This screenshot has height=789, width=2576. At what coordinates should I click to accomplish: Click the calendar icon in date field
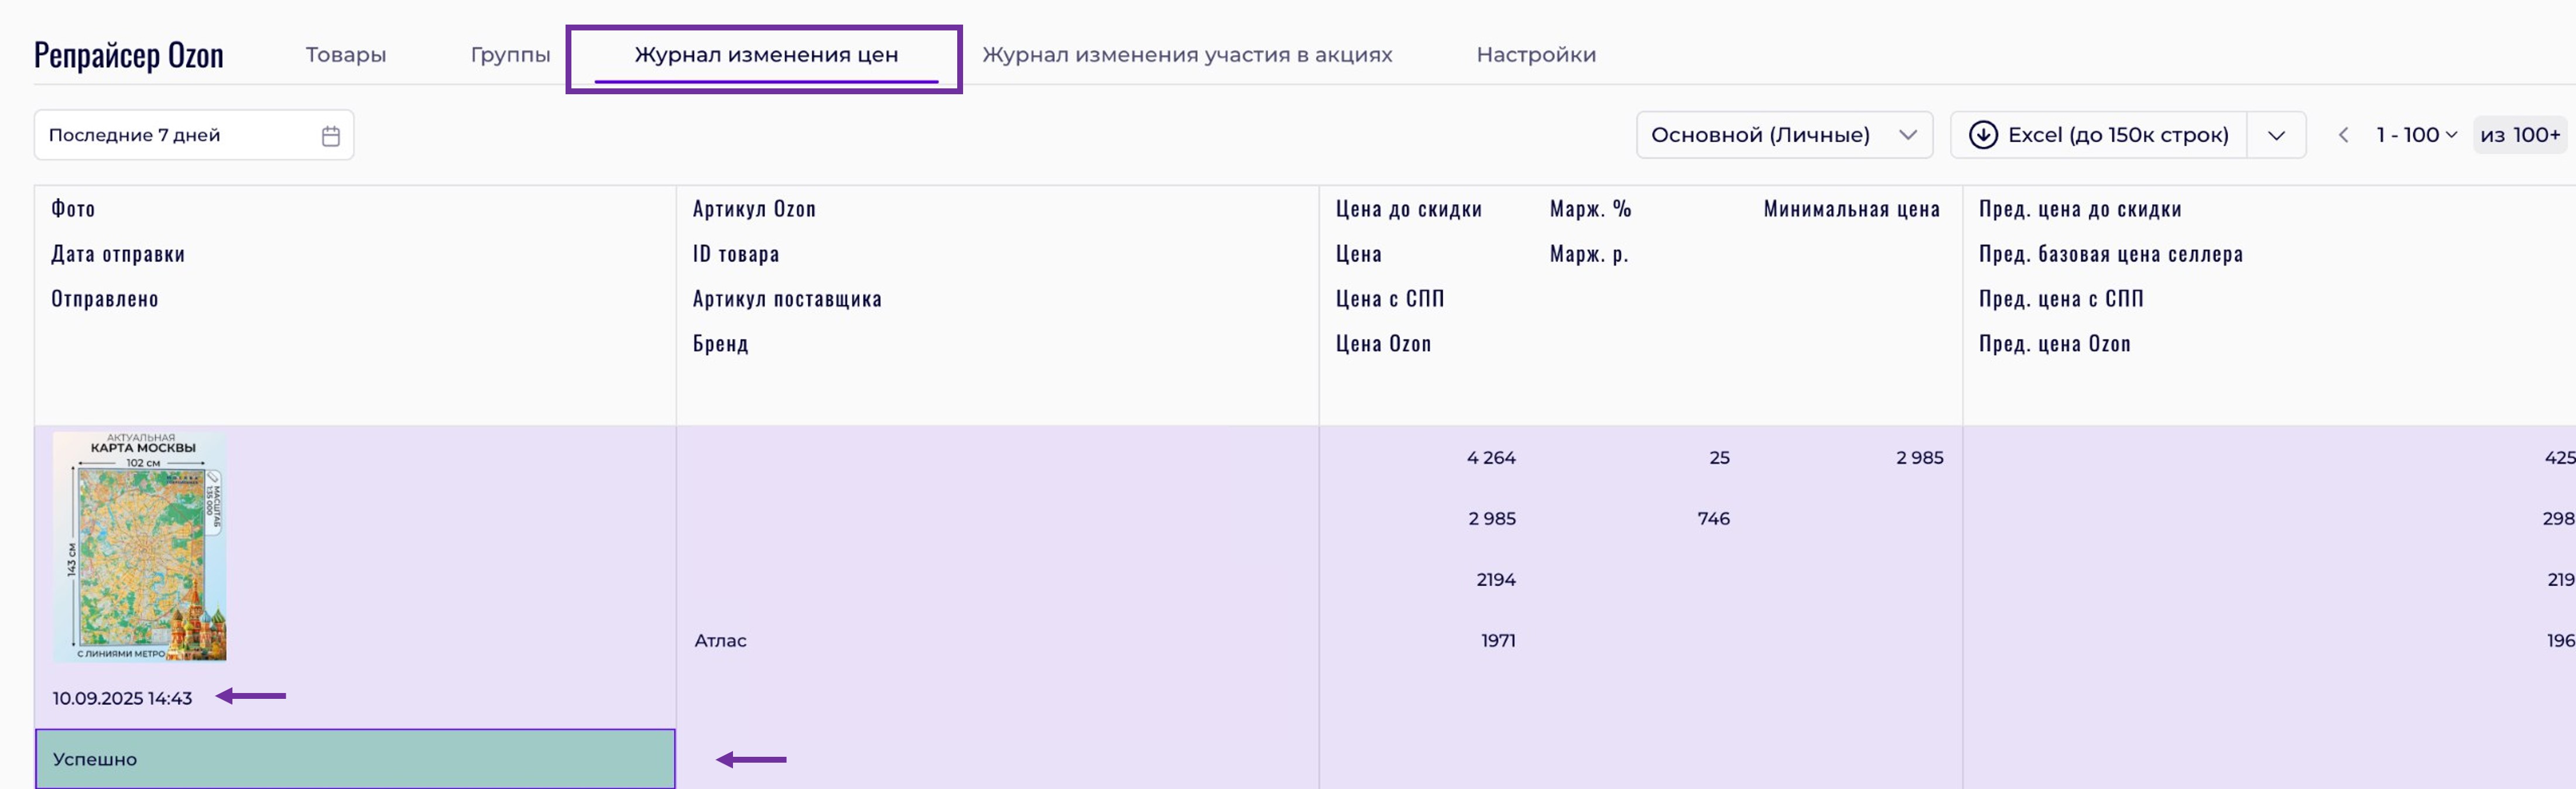click(331, 136)
